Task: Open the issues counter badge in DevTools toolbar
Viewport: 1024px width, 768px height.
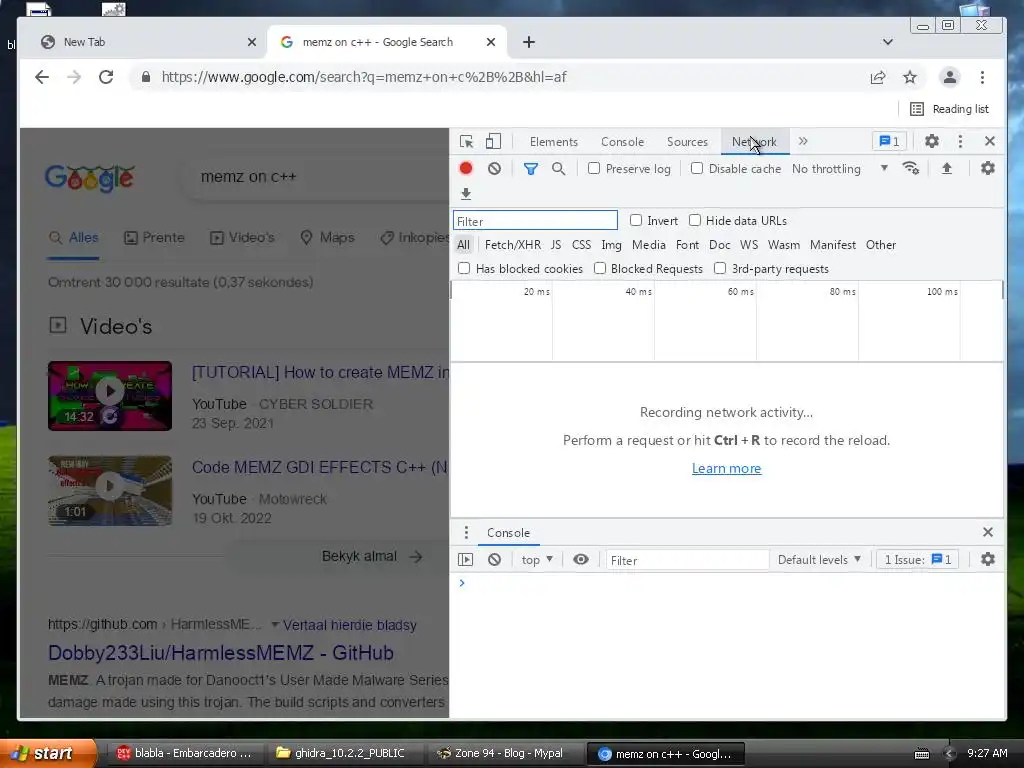Action: tap(889, 141)
